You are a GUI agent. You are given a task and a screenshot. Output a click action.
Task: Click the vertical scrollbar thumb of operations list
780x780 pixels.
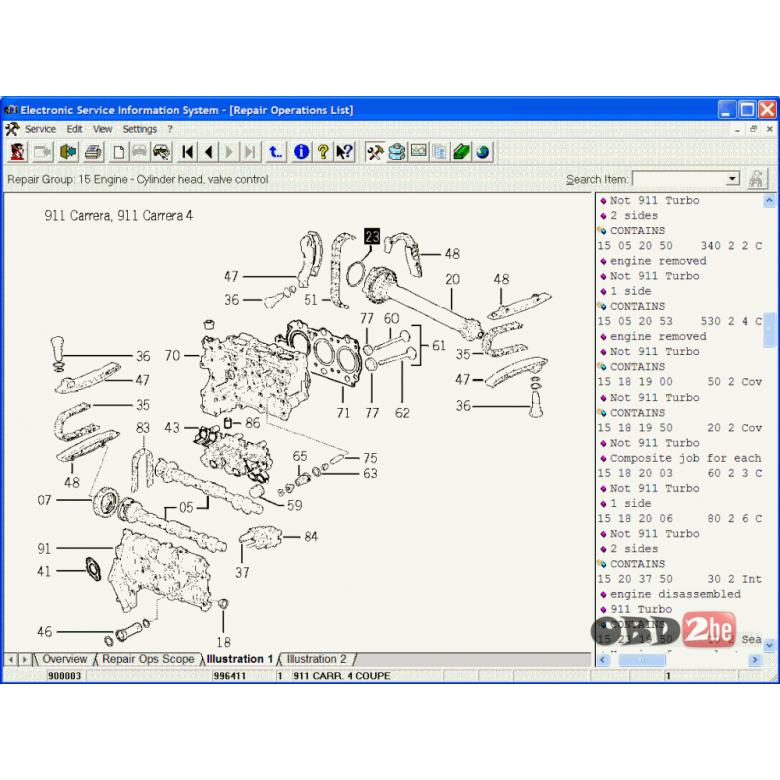coord(770,330)
